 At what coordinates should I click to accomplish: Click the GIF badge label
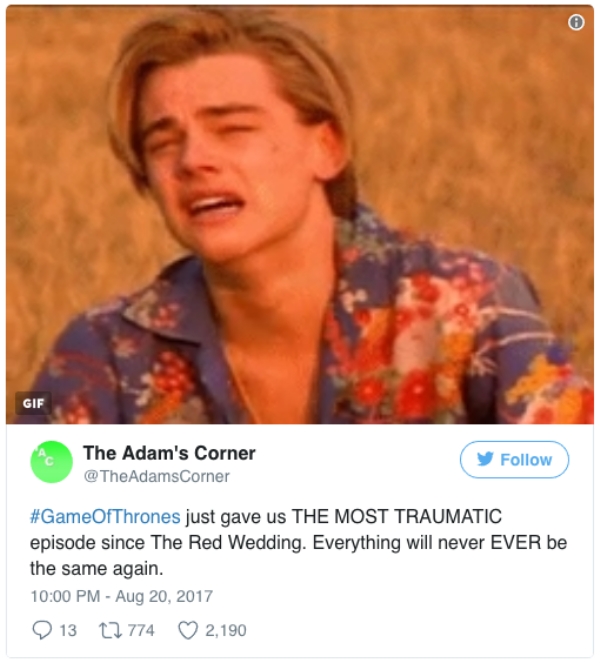(x=33, y=403)
